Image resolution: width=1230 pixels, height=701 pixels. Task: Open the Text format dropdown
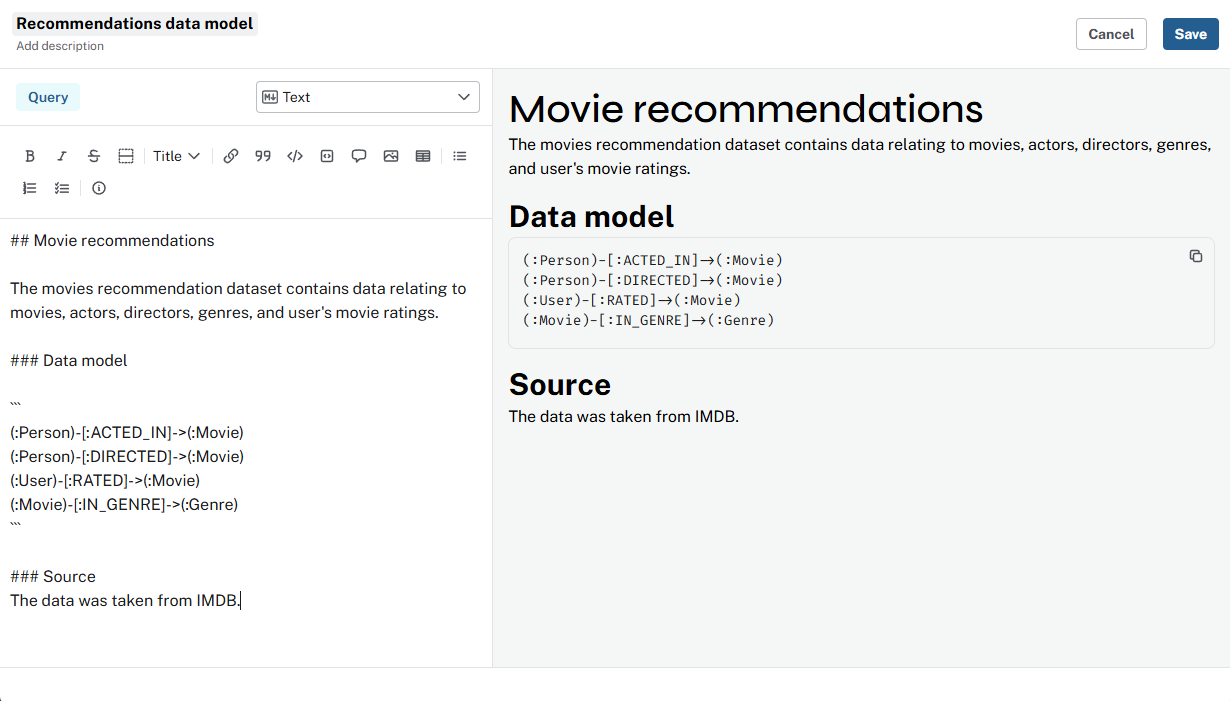368,97
